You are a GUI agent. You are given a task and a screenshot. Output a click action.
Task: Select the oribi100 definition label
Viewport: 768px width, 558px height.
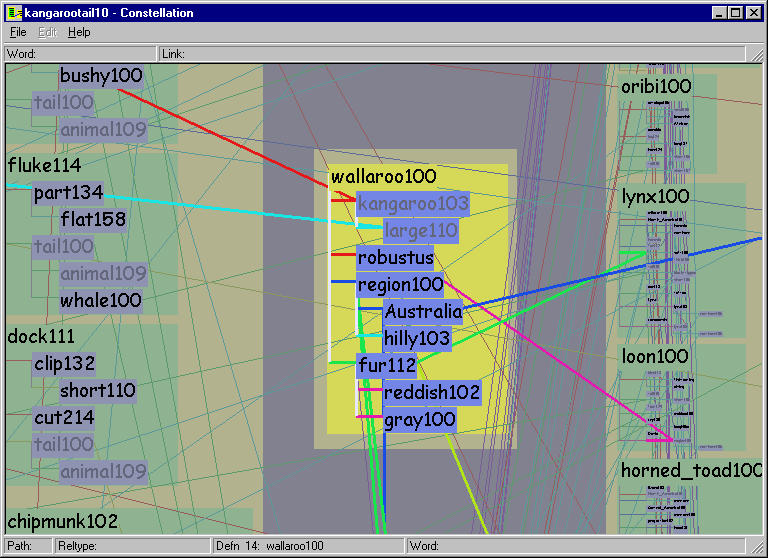[x=656, y=87]
